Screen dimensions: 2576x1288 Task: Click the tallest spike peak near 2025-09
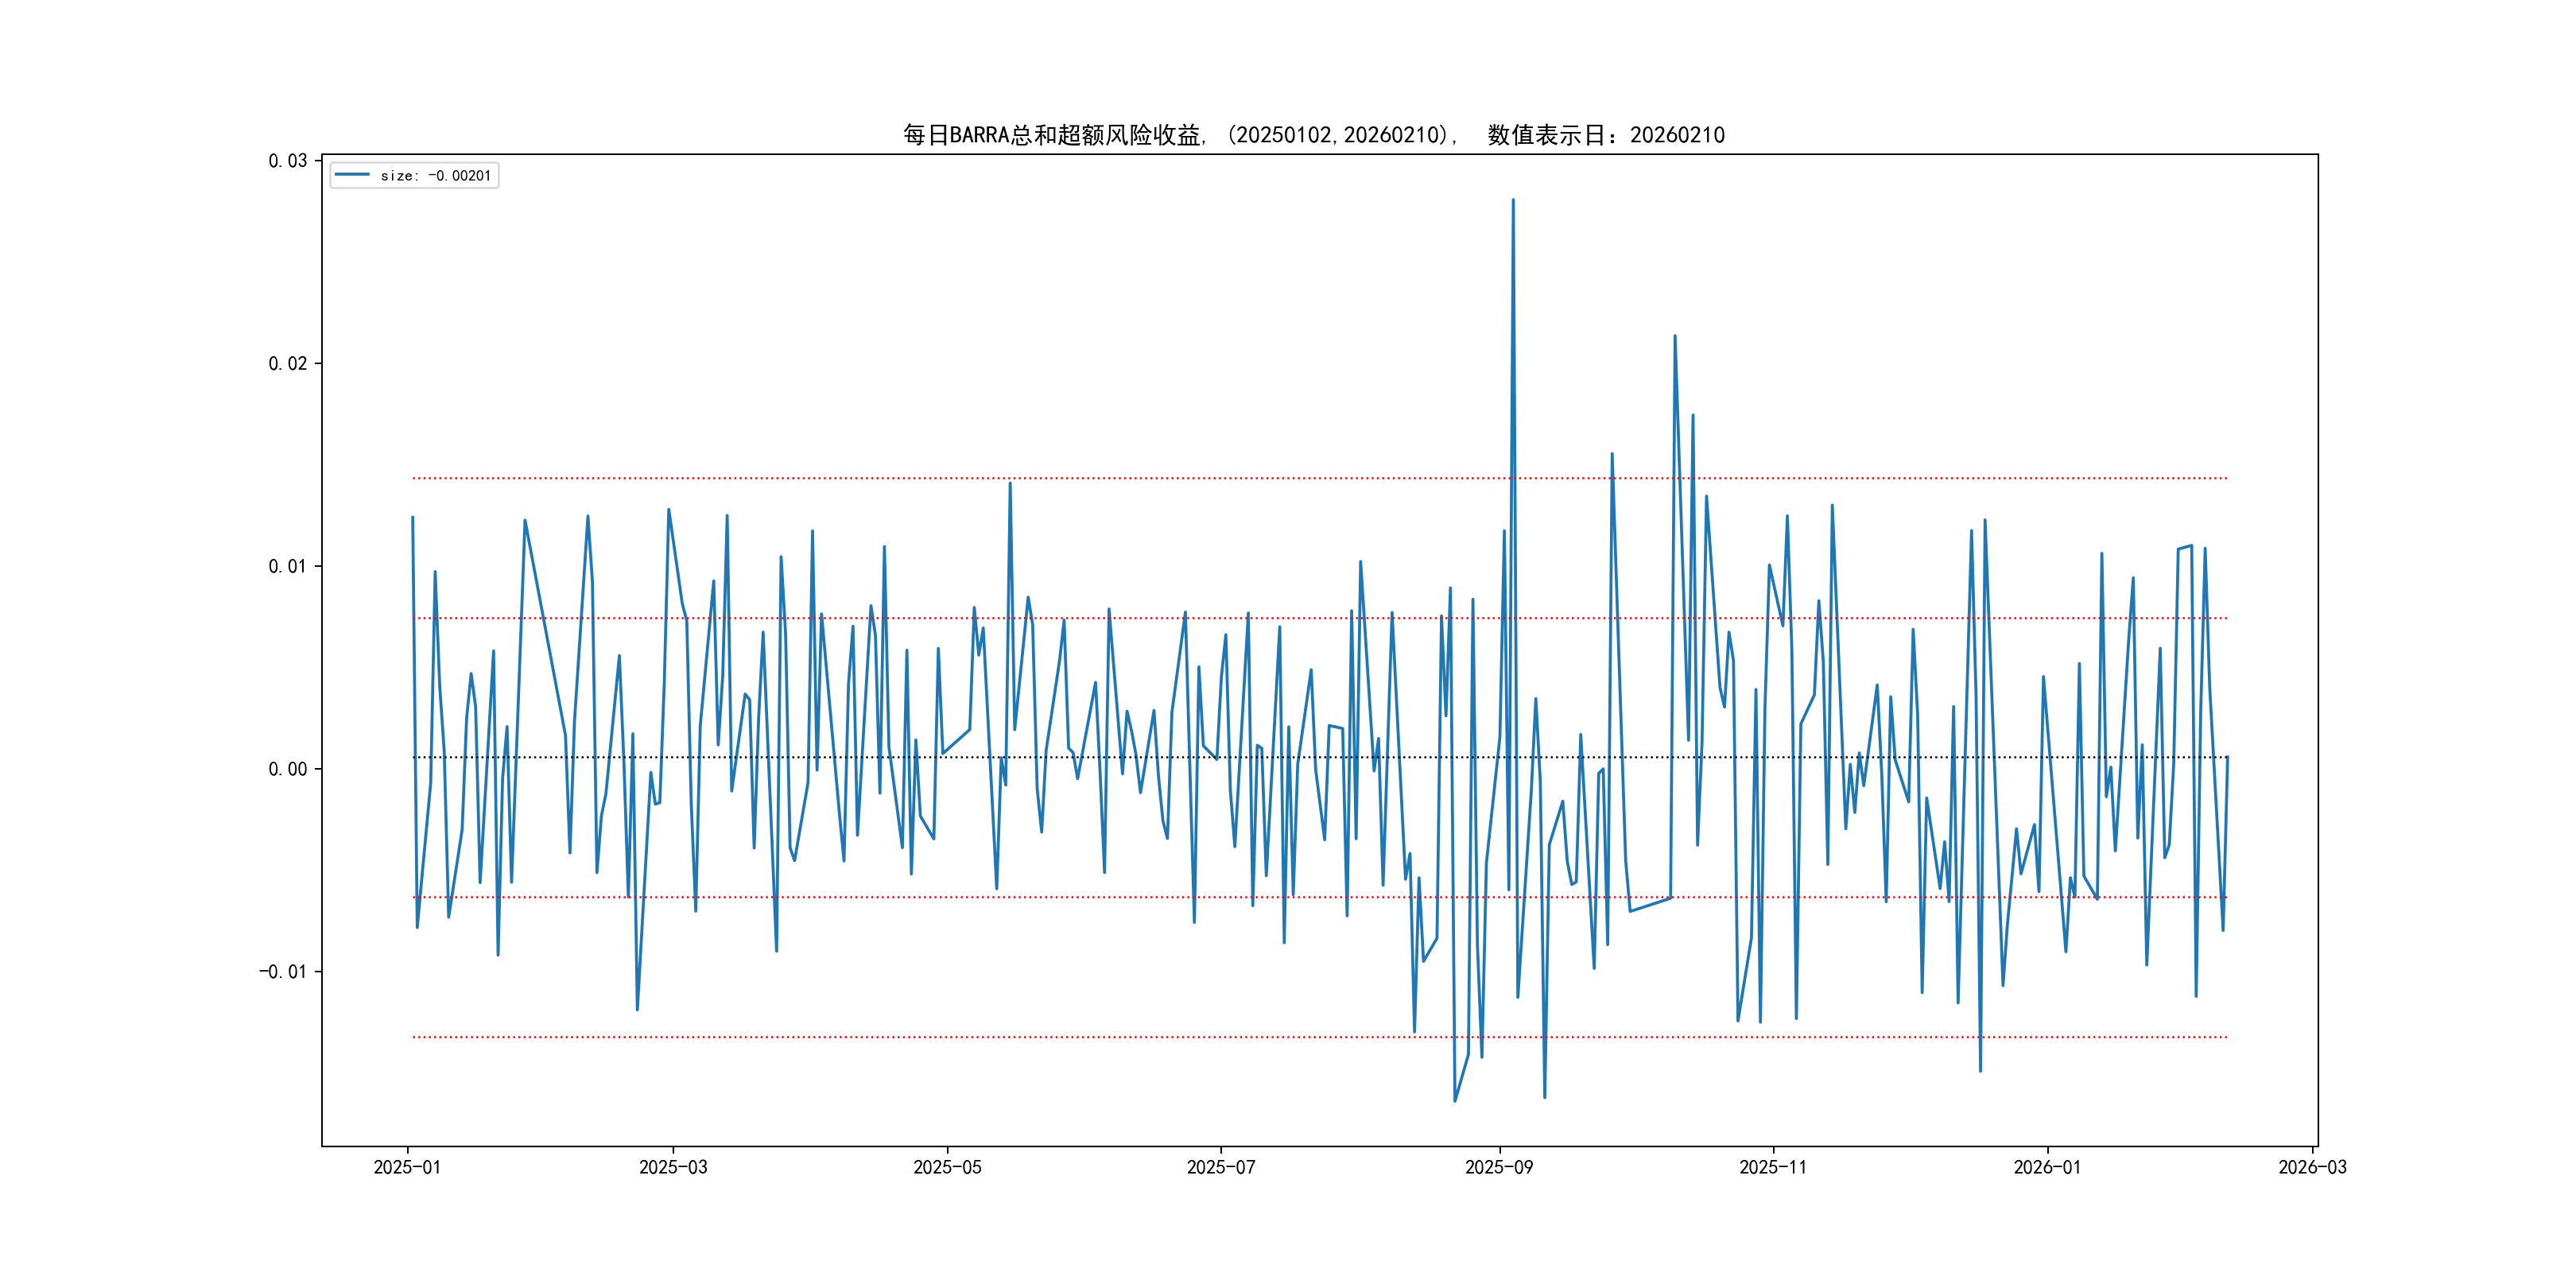click(x=1513, y=200)
